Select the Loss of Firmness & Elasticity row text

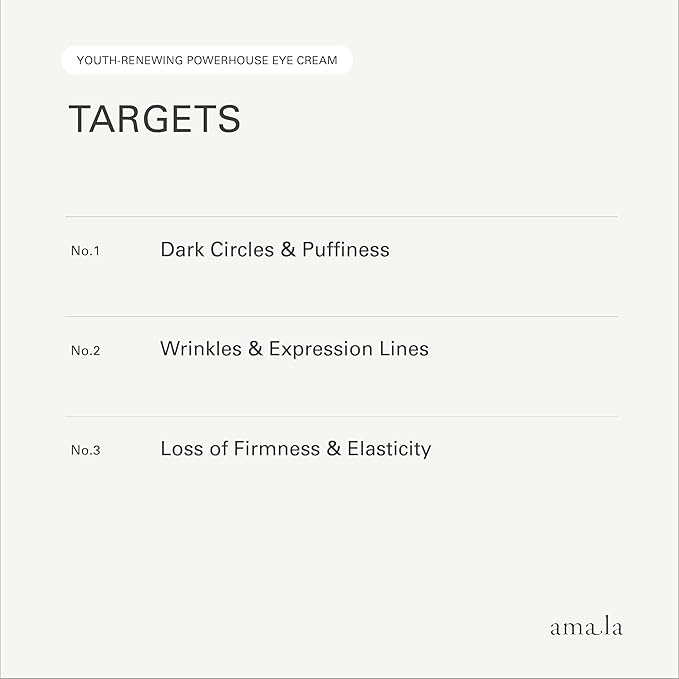click(x=295, y=449)
